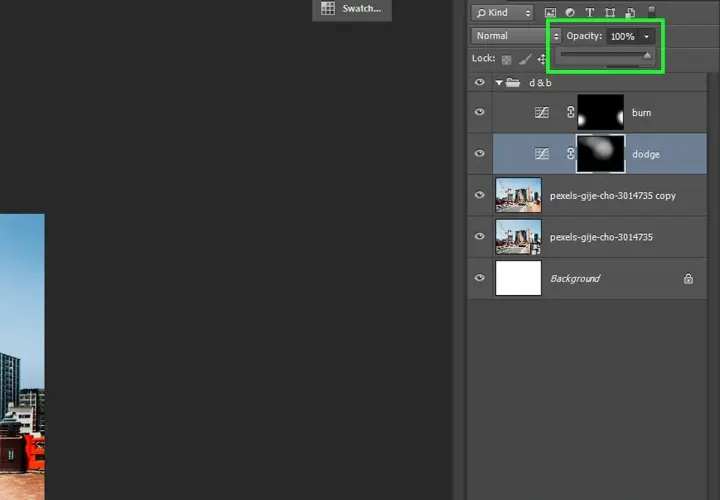Screen dimensions: 720x500
Task: Click the burn layer curves adjustment icon
Action: pyautogui.click(x=542, y=112)
